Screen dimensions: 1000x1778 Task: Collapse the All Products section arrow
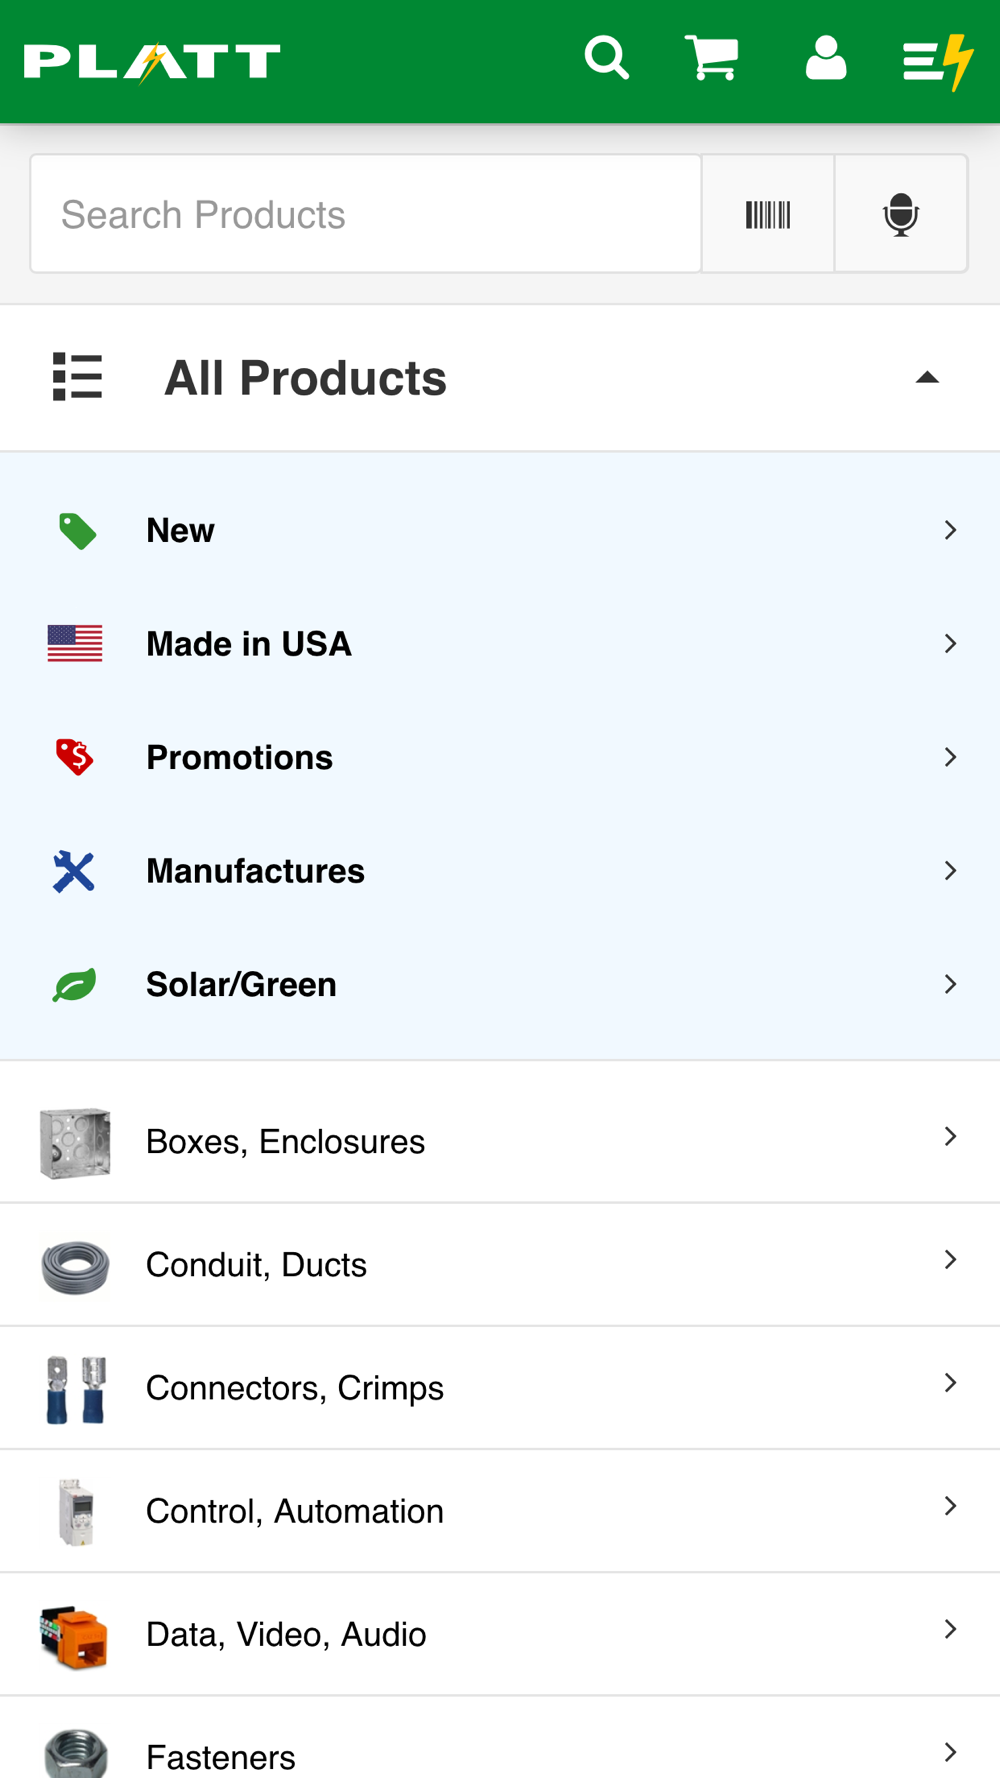(x=927, y=378)
